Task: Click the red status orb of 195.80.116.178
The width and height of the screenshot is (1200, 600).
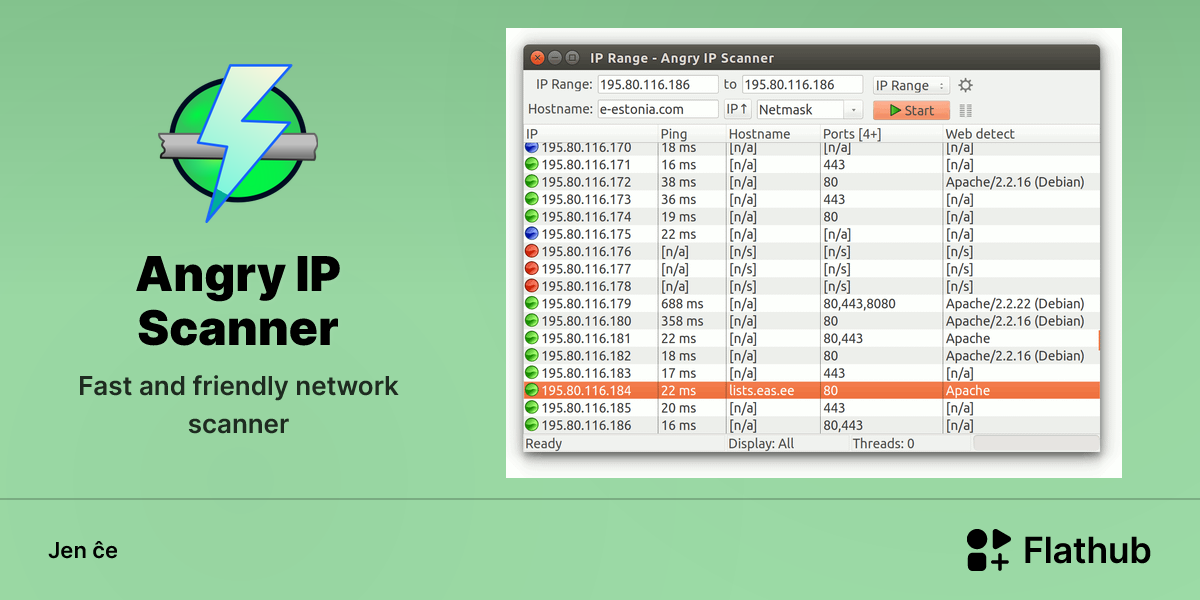Action: [531, 286]
